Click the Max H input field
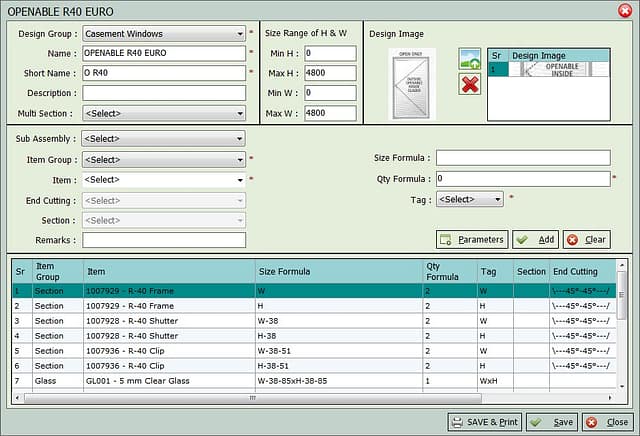This screenshot has width=640, height=436. (x=330, y=73)
